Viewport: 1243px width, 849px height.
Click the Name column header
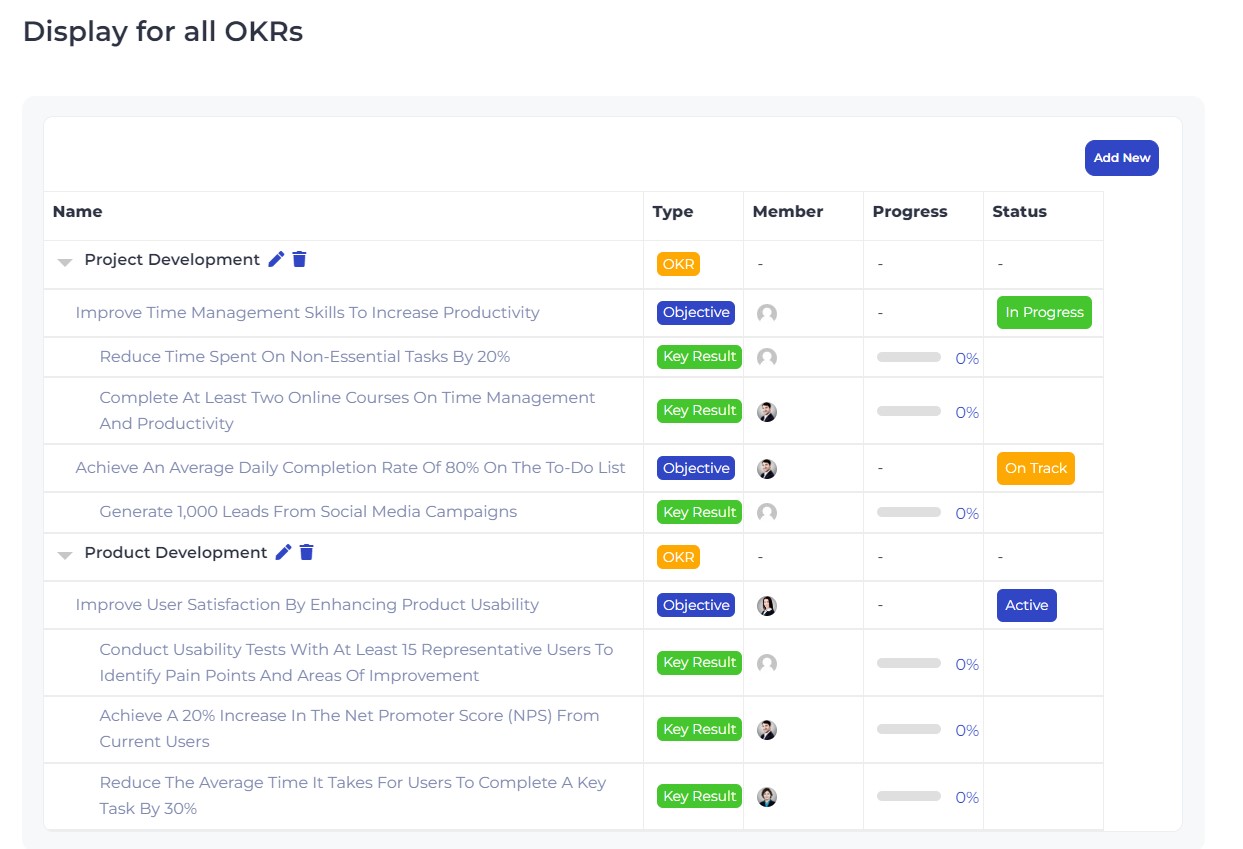click(77, 211)
